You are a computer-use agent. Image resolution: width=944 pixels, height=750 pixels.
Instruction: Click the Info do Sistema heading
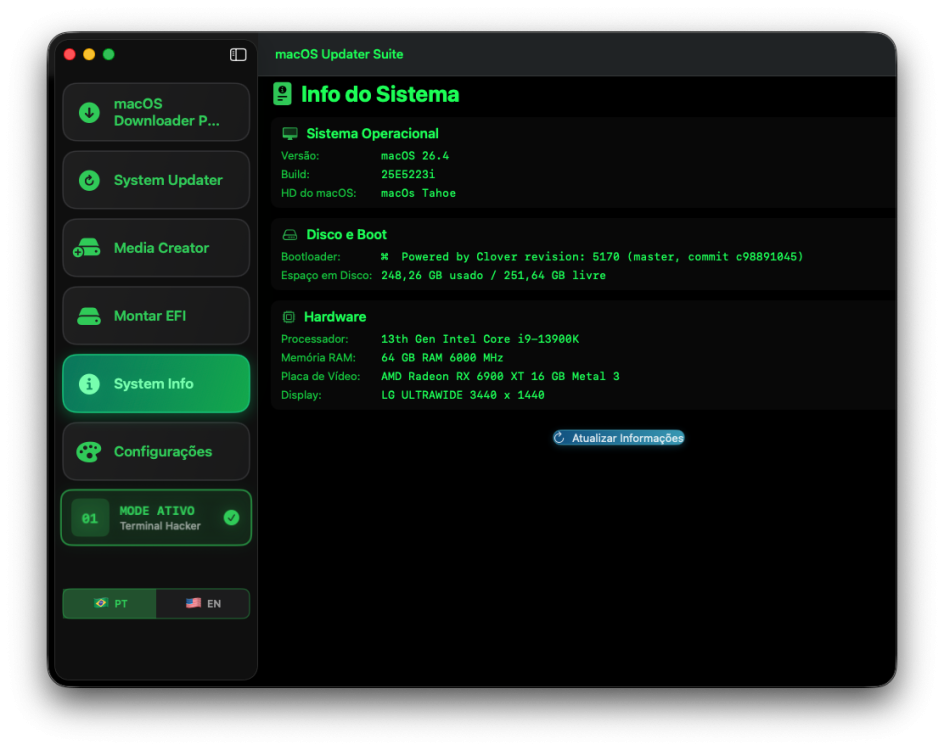pos(380,95)
